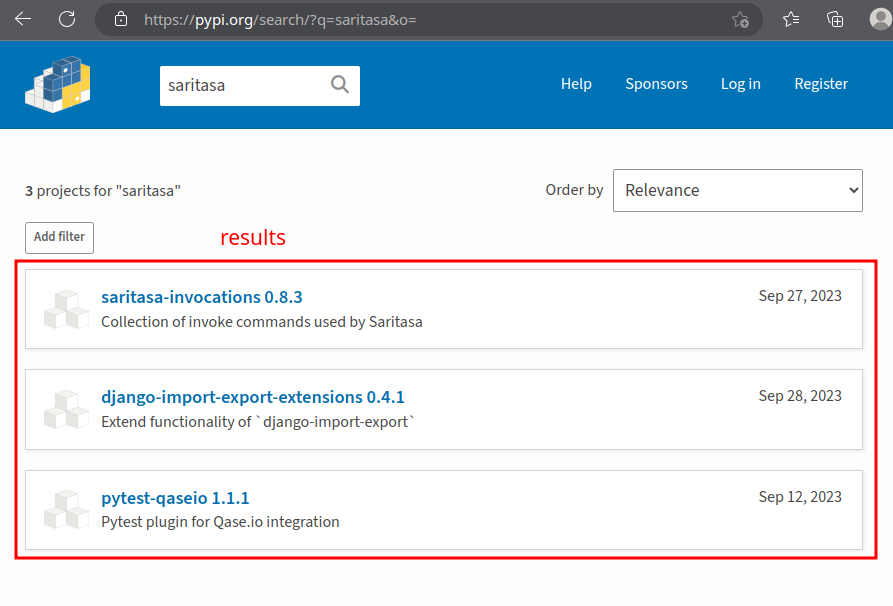The height and width of the screenshot is (606, 893).
Task: Go back with the browser back arrow
Action: [23, 19]
